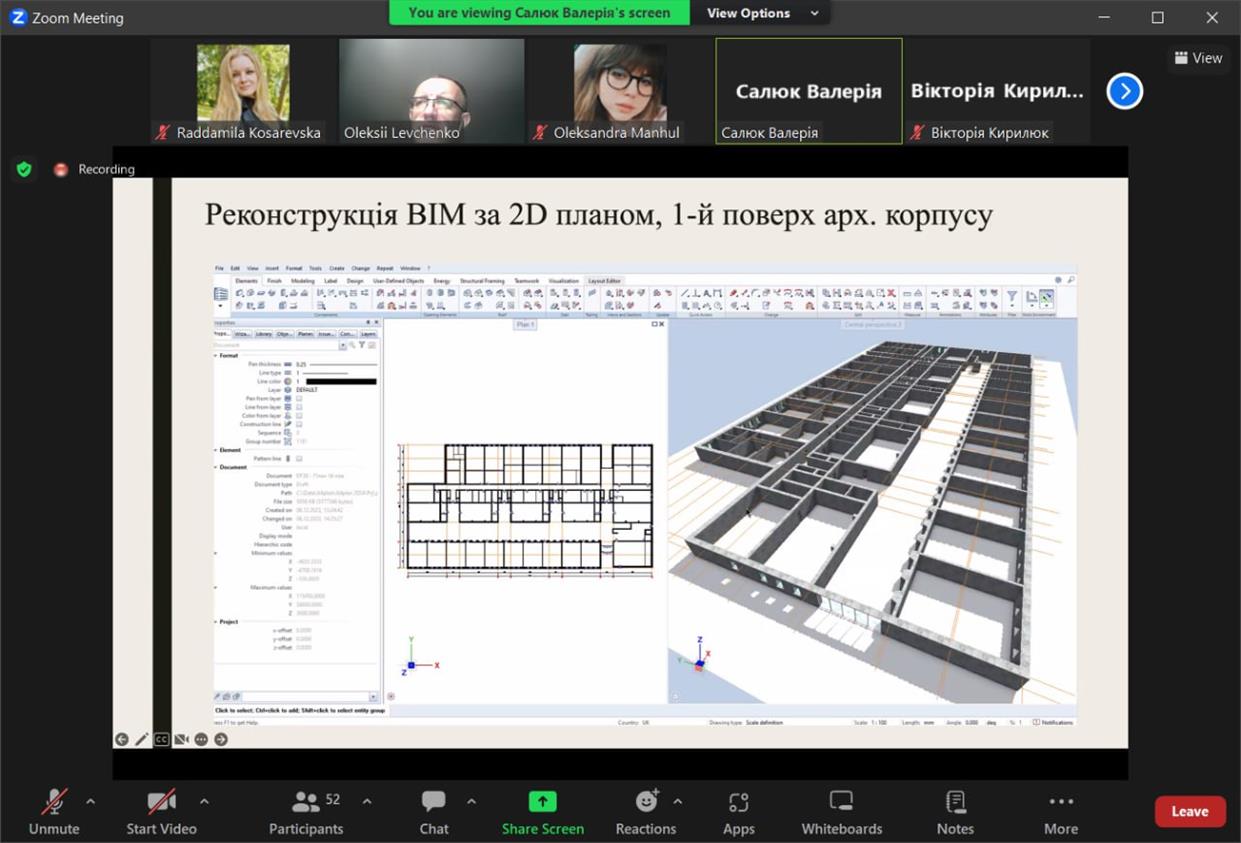Open the Reactions menu
The image size is (1241, 843).
646,811
